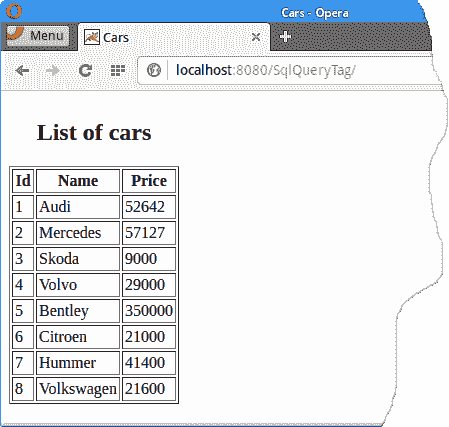449x427 pixels.
Task: Click Id cell in Mercedes row
Action: pyautogui.click(x=23, y=233)
